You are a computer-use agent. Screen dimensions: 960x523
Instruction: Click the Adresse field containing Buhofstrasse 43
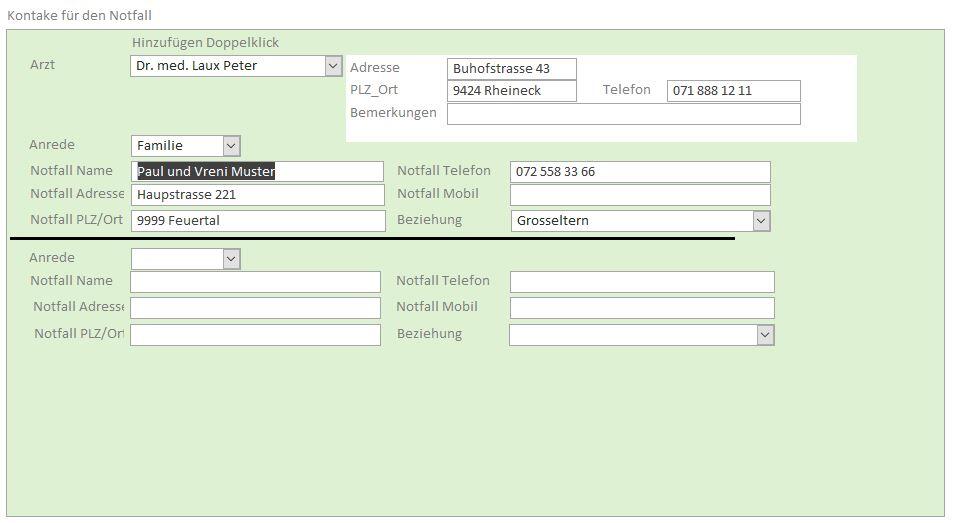(x=511, y=69)
